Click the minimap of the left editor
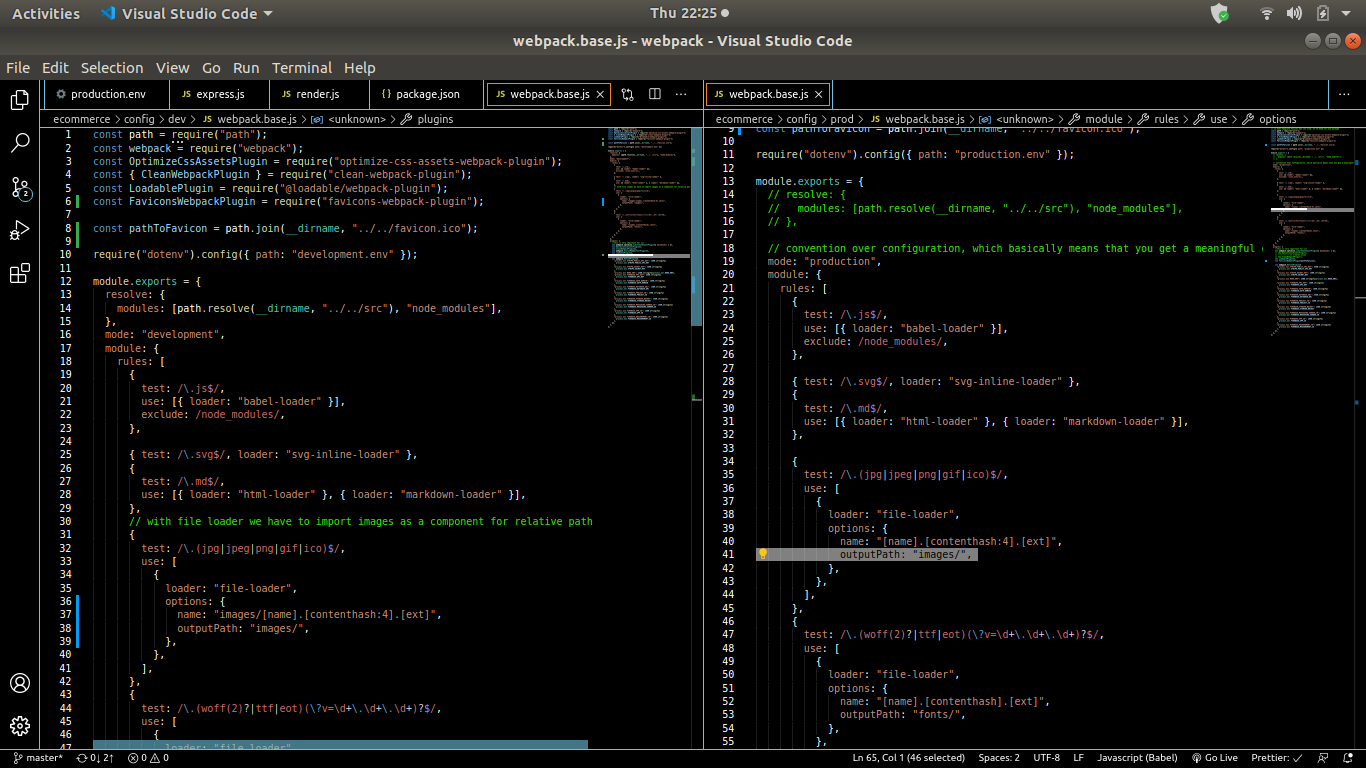 pyautogui.click(x=645, y=250)
